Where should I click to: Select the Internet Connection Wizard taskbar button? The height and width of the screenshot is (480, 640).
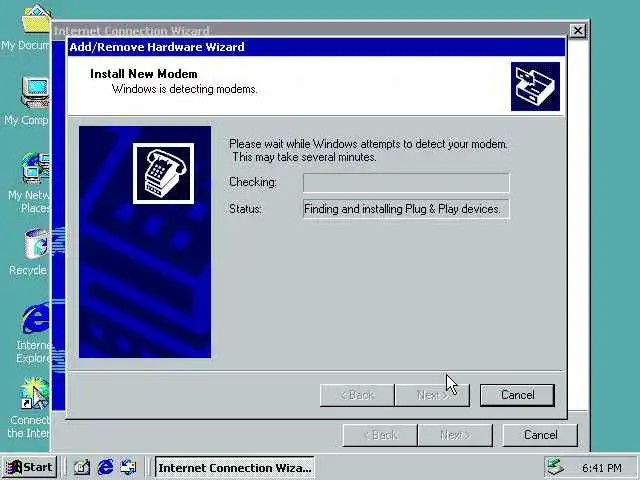click(x=235, y=467)
